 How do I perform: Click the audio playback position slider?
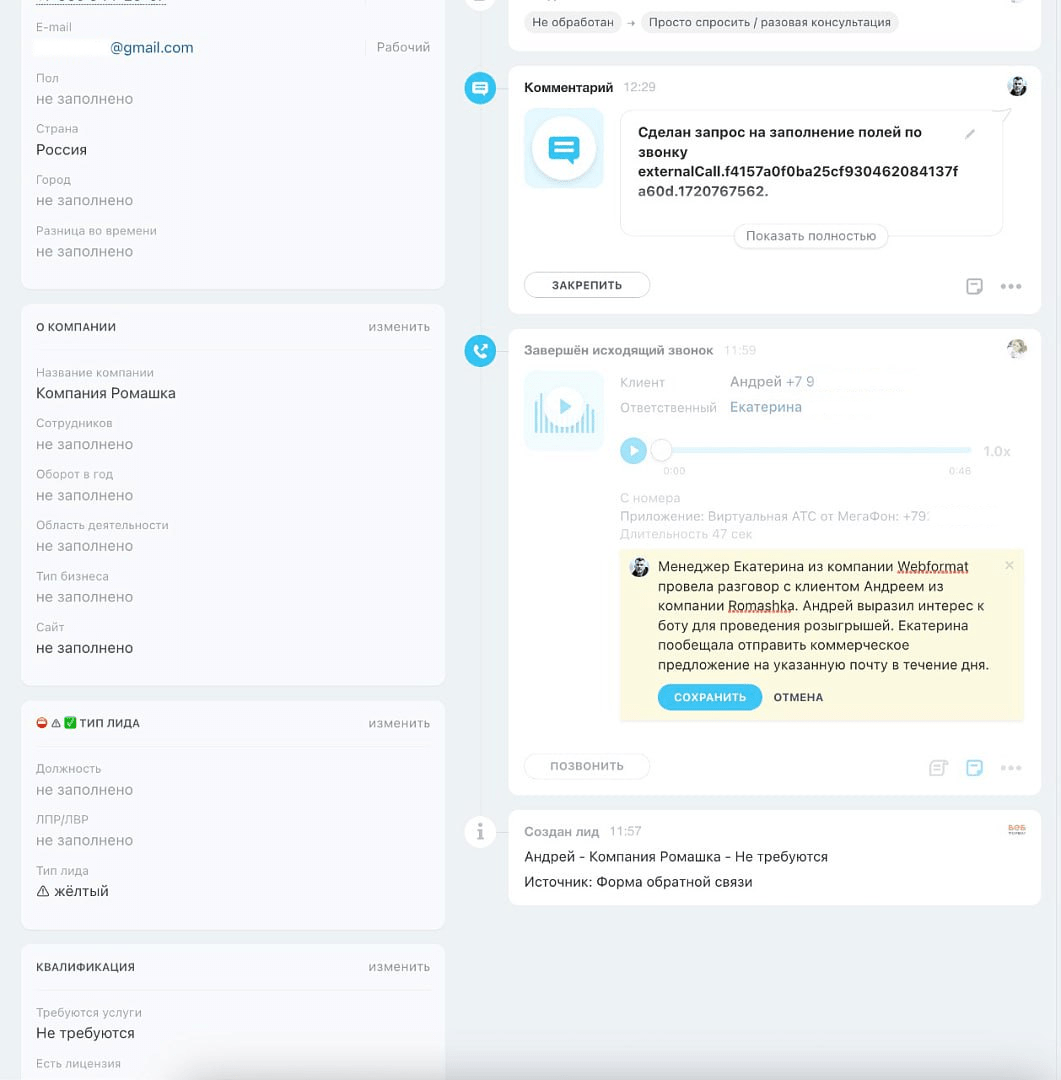[x=817, y=450]
